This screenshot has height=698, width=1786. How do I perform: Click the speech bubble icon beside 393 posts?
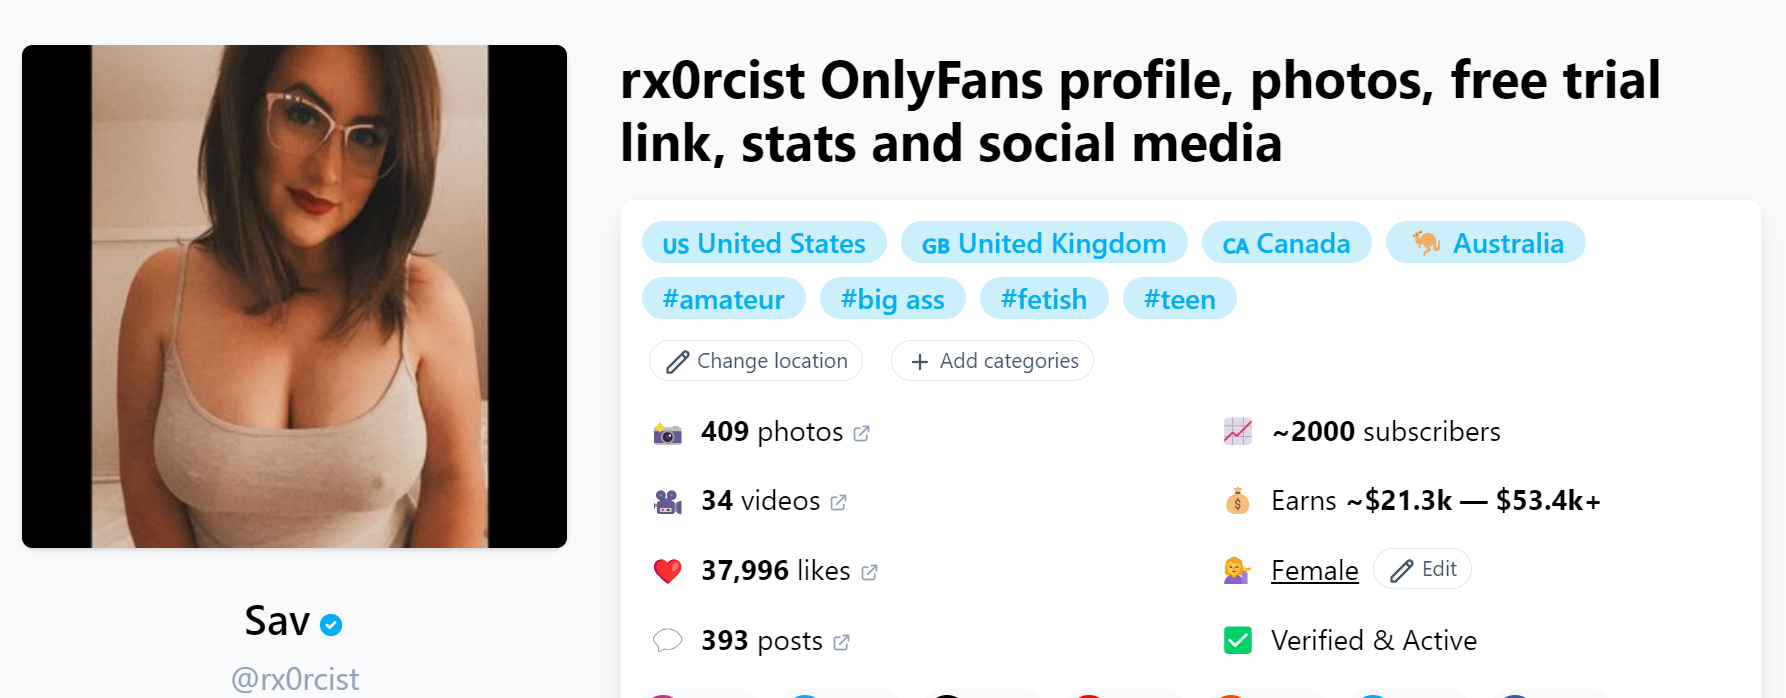coord(667,640)
